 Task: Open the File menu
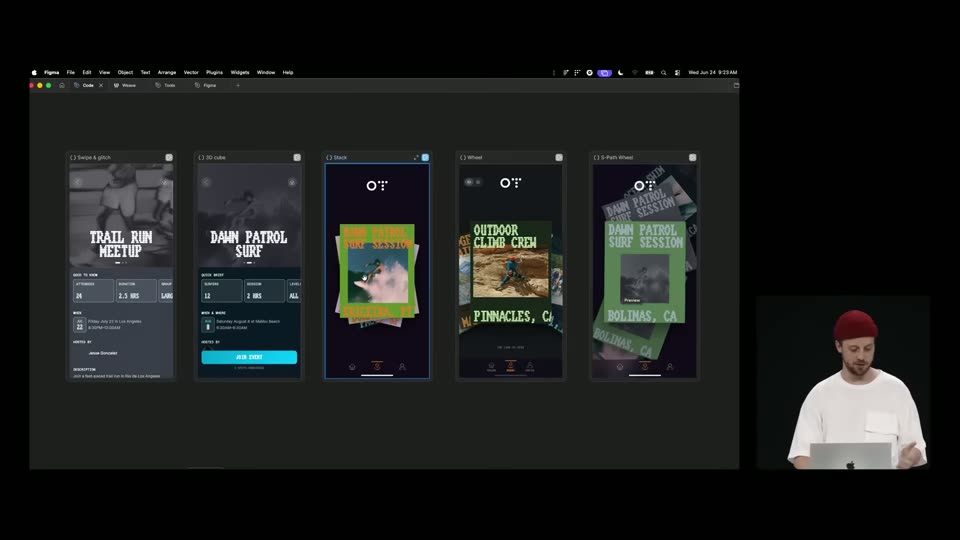pos(70,72)
